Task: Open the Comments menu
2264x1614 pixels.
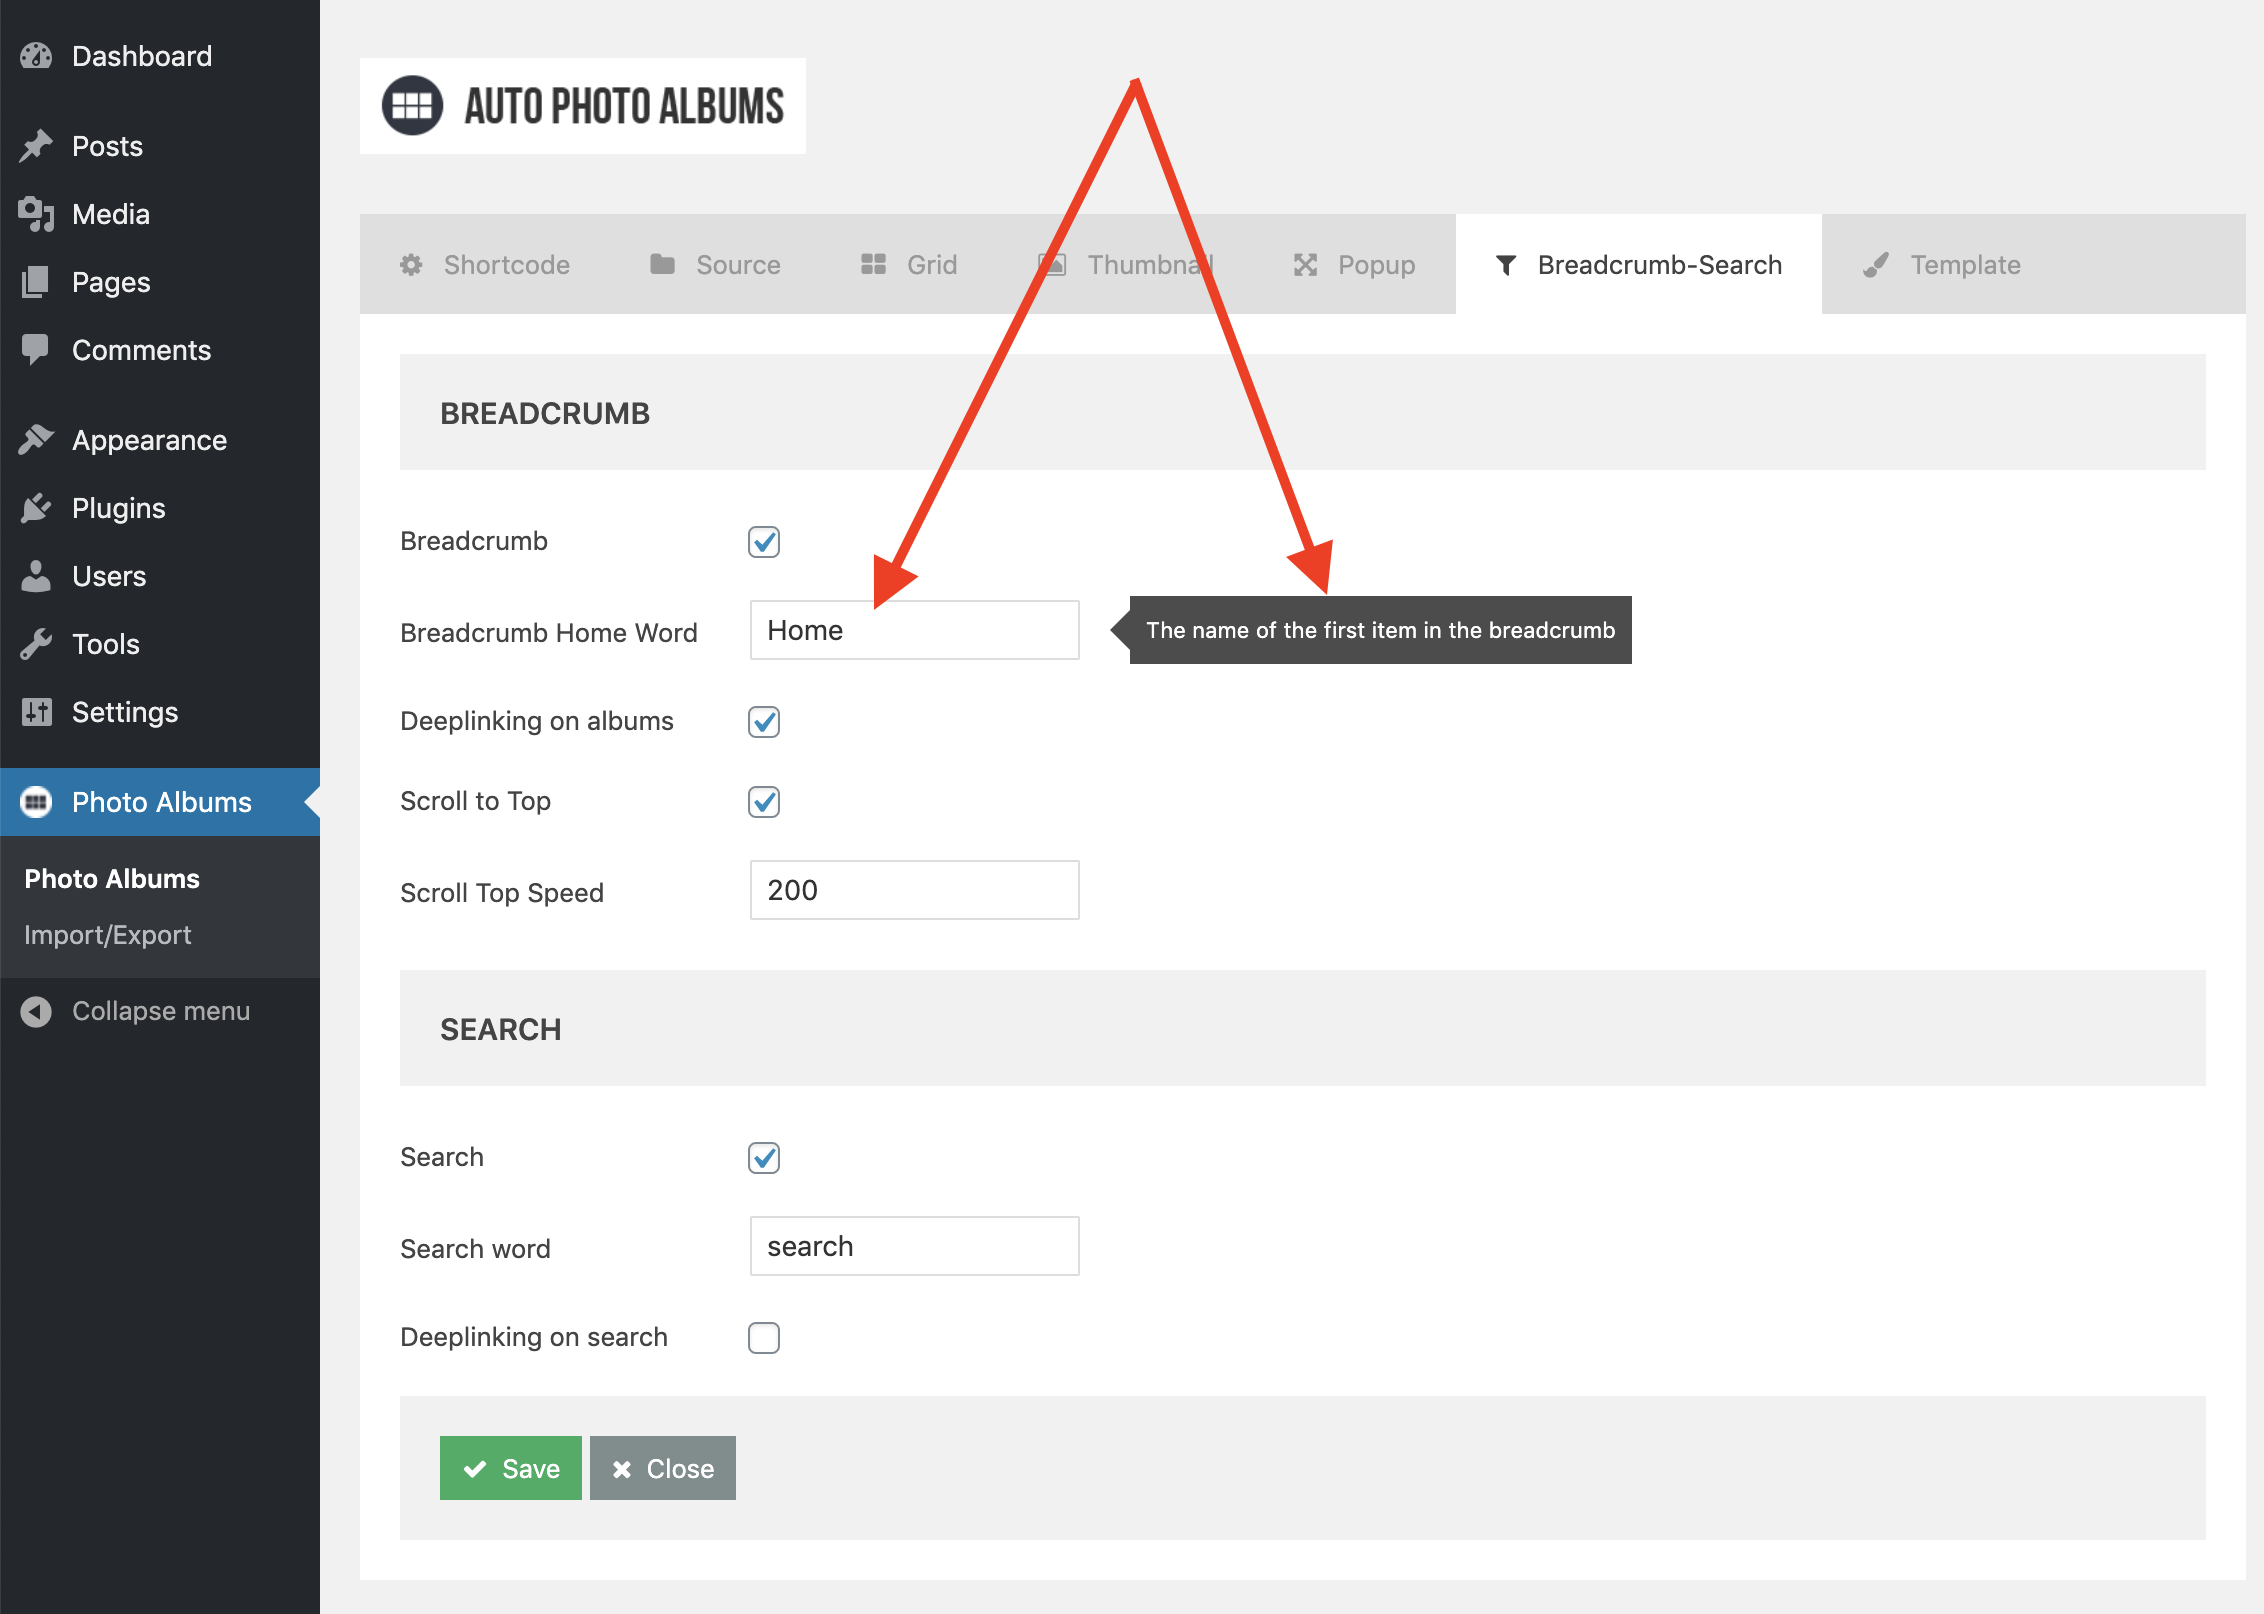Action: pos(160,350)
